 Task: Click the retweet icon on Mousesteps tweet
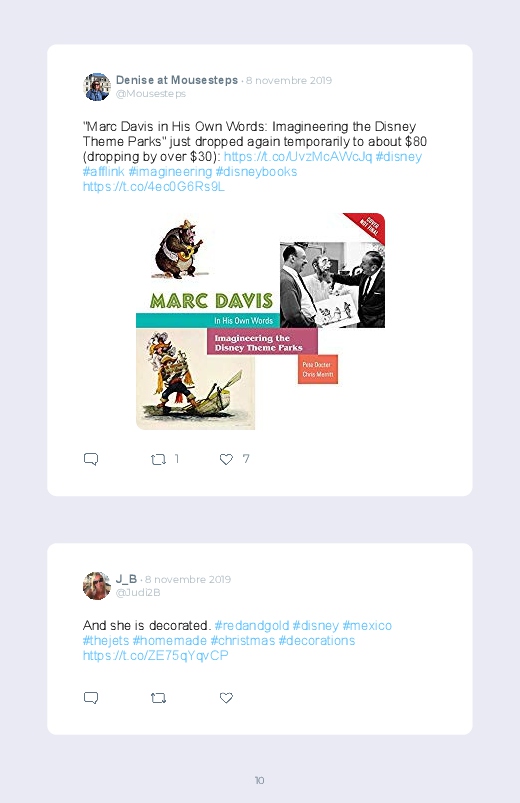[158, 459]
